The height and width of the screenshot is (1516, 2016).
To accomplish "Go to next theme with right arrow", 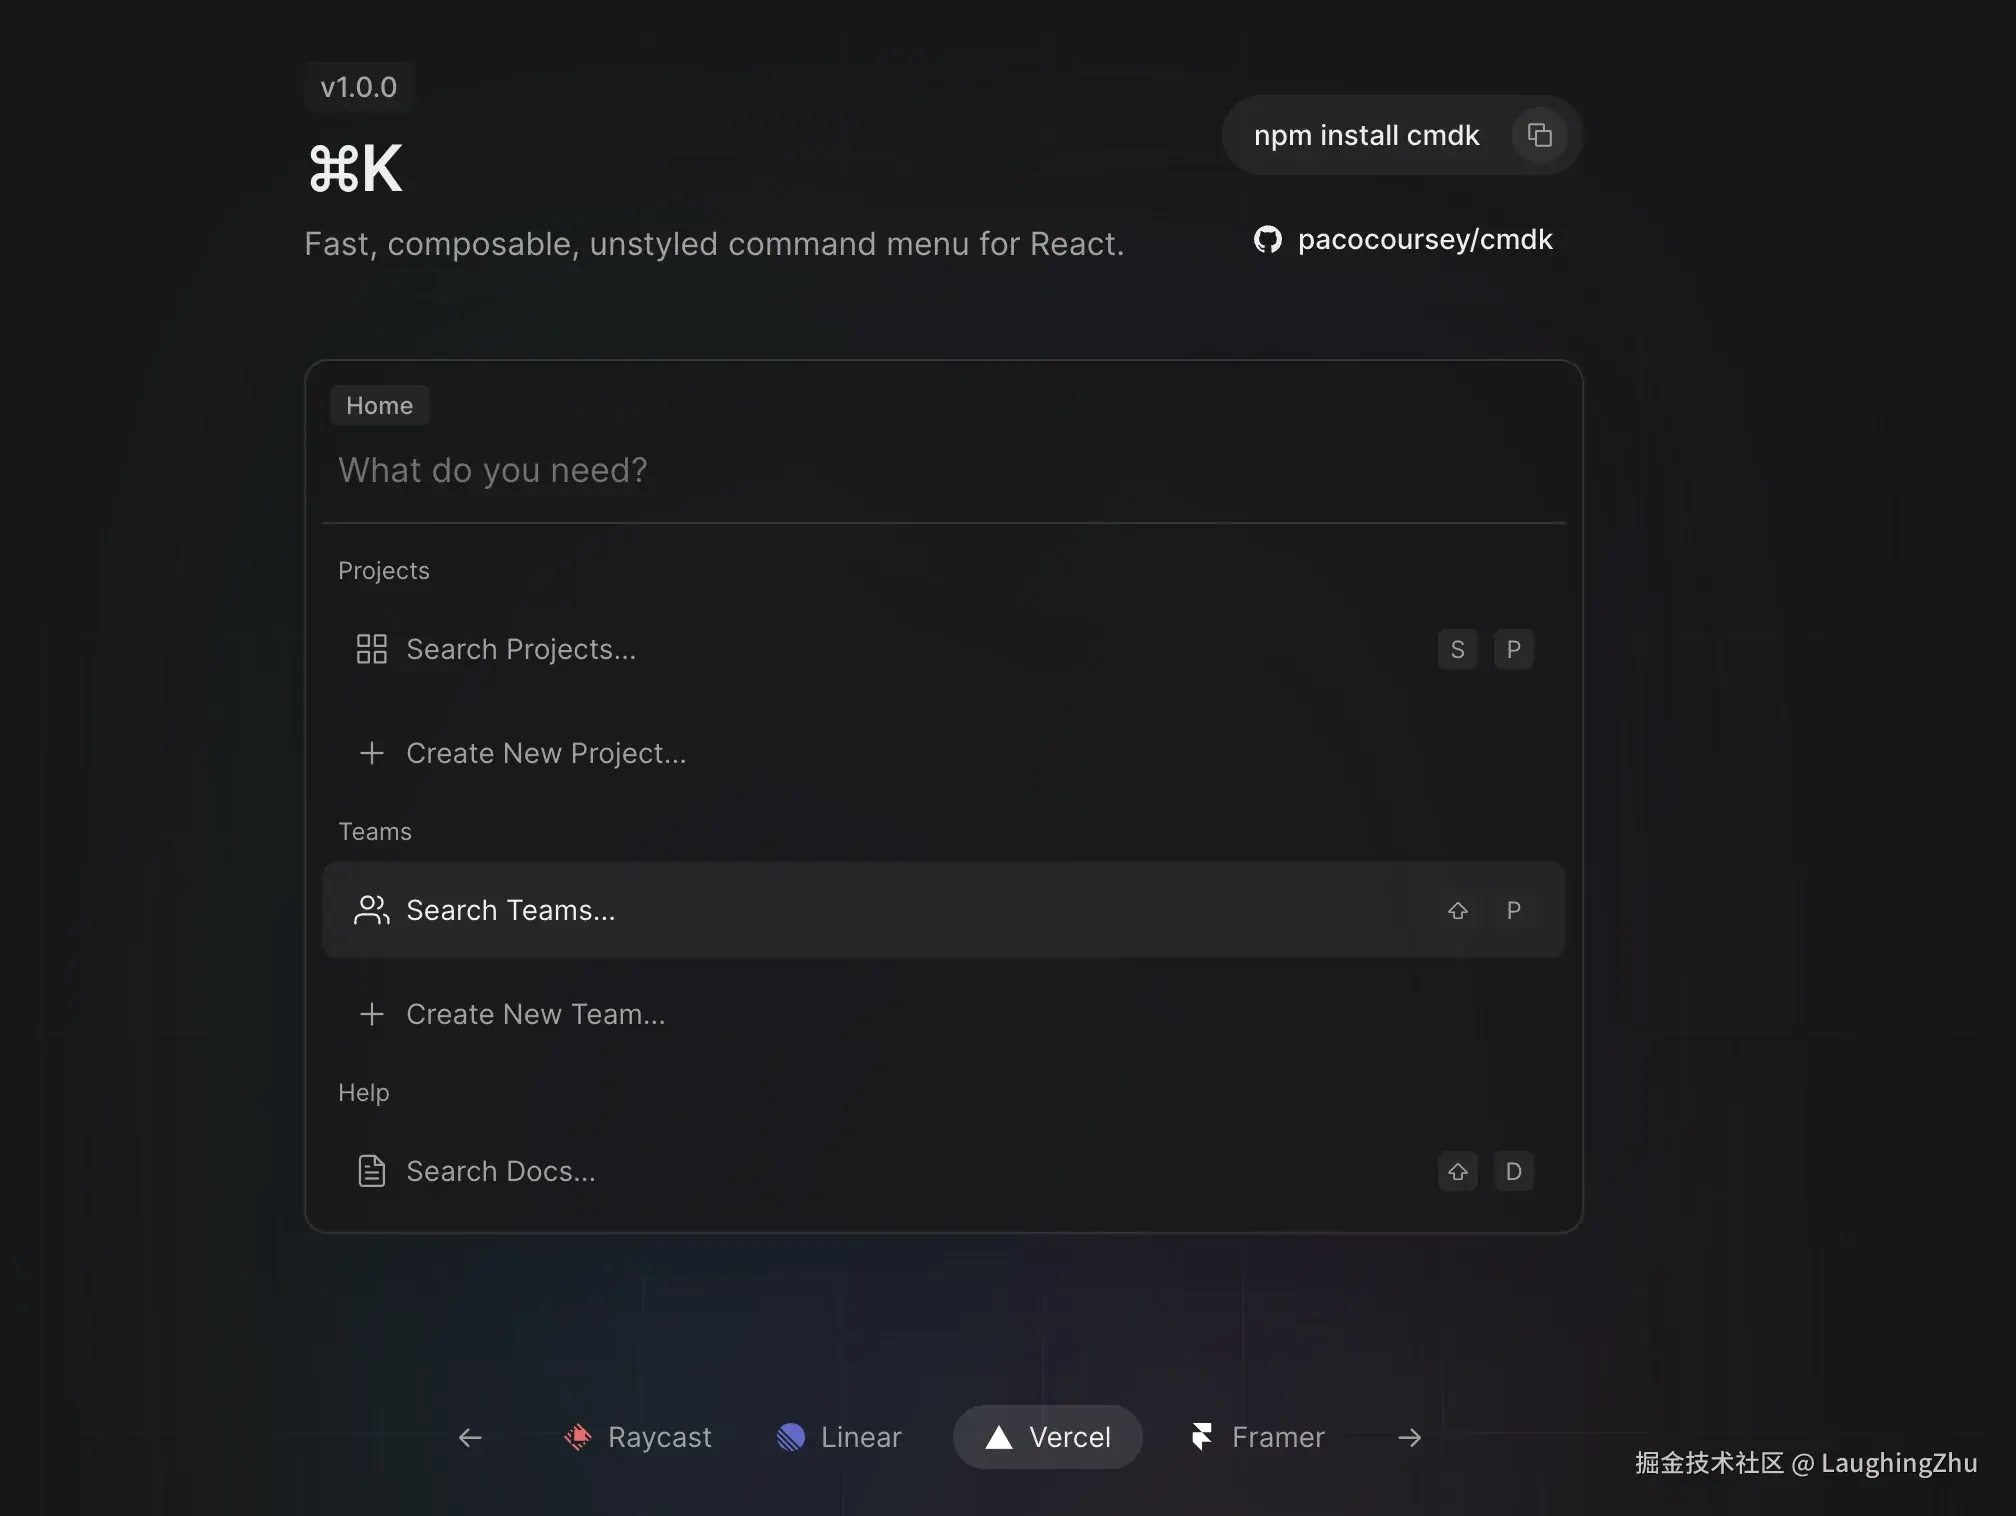I will [x=1409, y=1437].
